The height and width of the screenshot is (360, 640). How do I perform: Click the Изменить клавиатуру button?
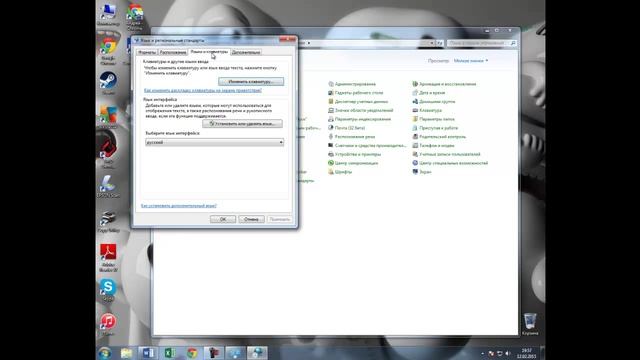tap(251, 82)
